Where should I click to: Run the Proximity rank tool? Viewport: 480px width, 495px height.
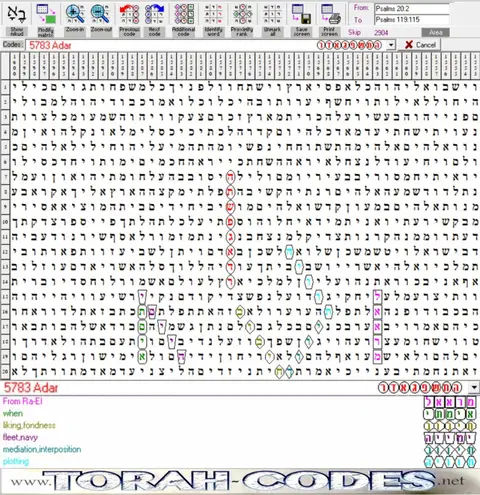coord(242,14)
